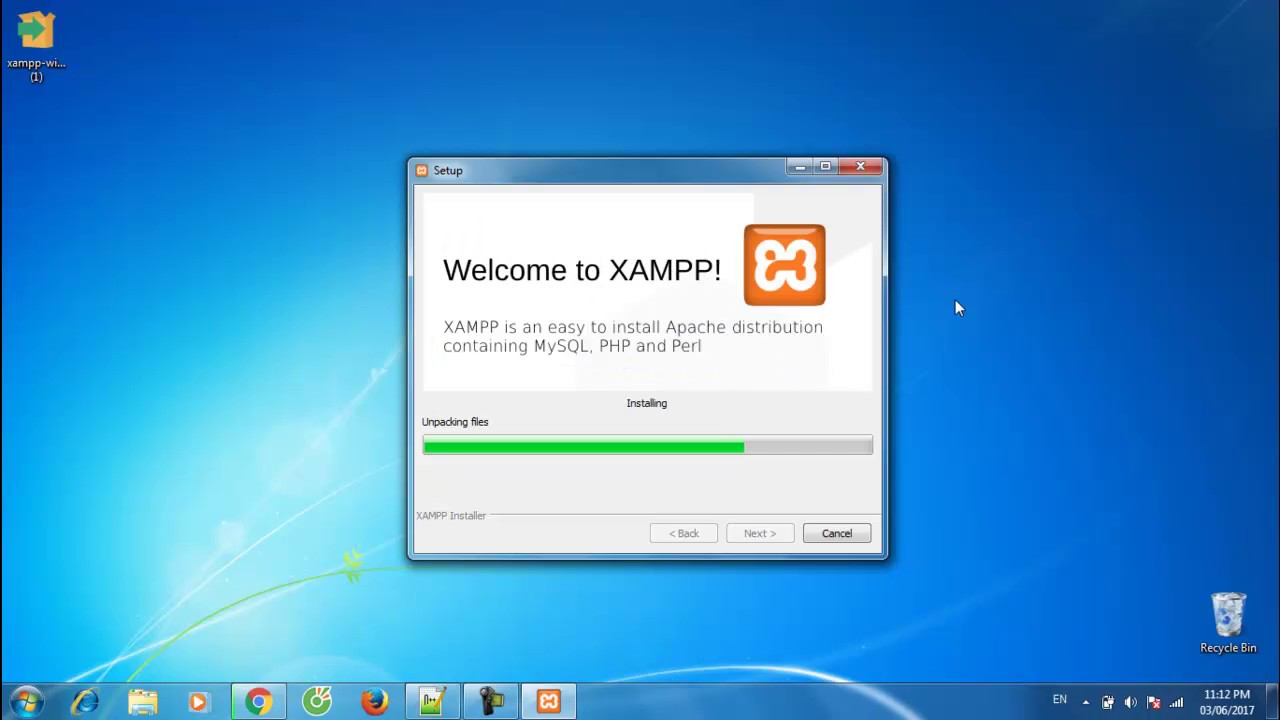
Task: Show hidden system tray icons
Action: (1086, 702)
